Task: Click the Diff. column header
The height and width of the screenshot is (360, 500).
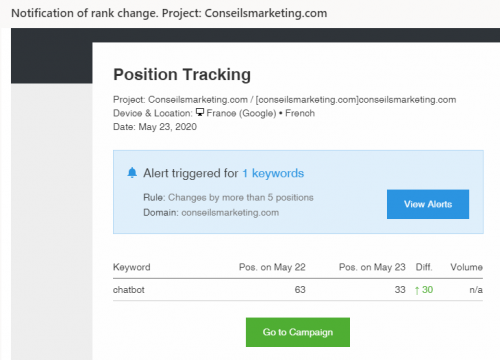Action: pos(424,267)
